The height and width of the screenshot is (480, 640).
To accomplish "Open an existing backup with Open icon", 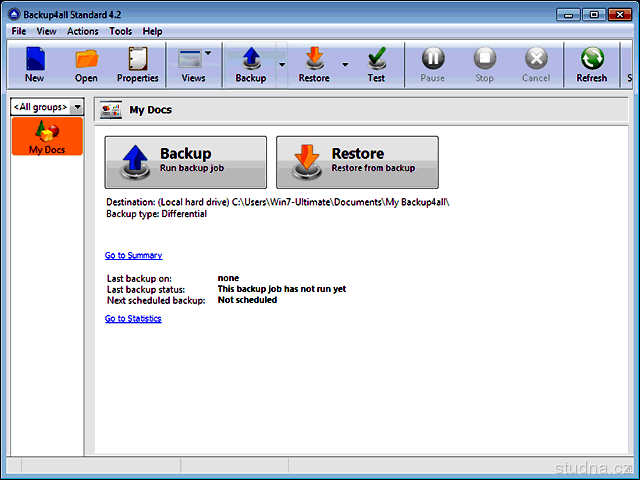I will [86, 63].
